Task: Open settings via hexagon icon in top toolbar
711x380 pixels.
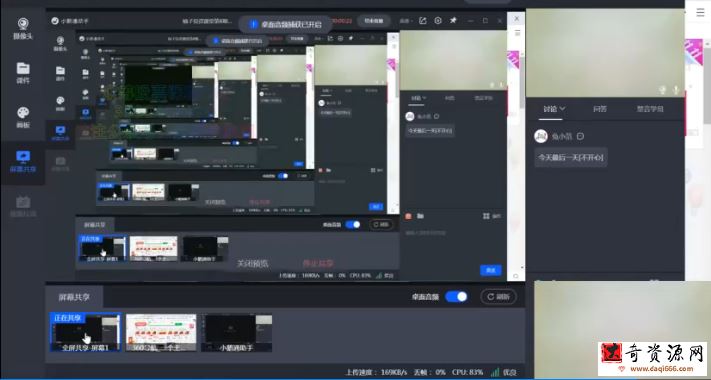Action: [438, 21]
